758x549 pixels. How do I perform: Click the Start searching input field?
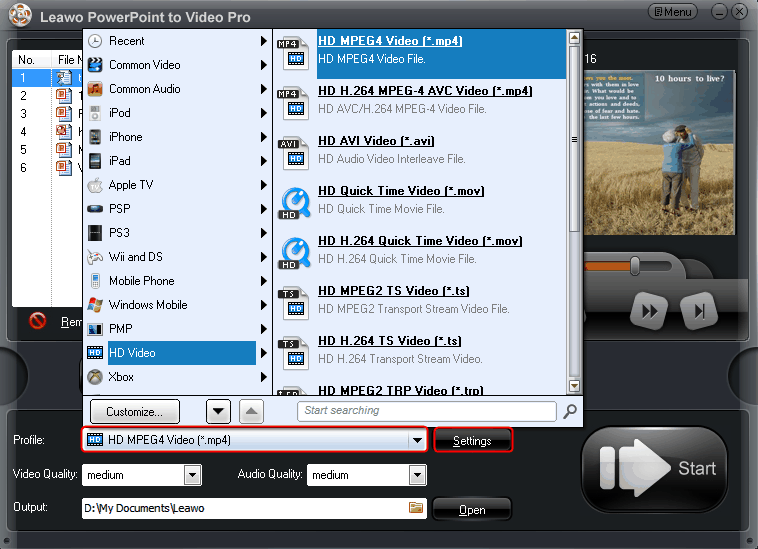pos(427,411)
